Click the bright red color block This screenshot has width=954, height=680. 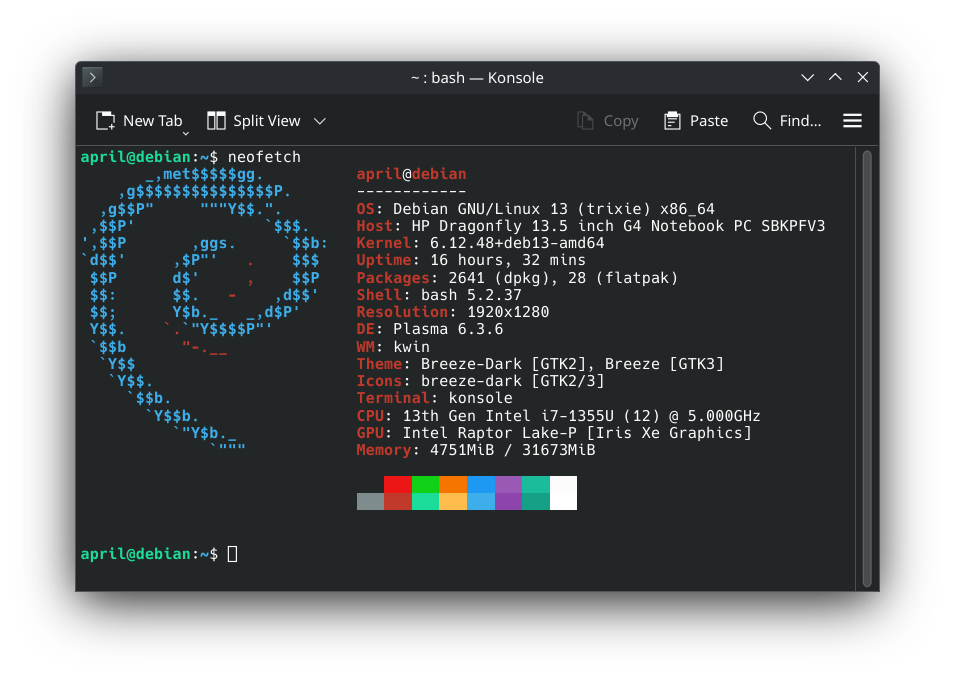pyautogui.click(x=398, y=484)
